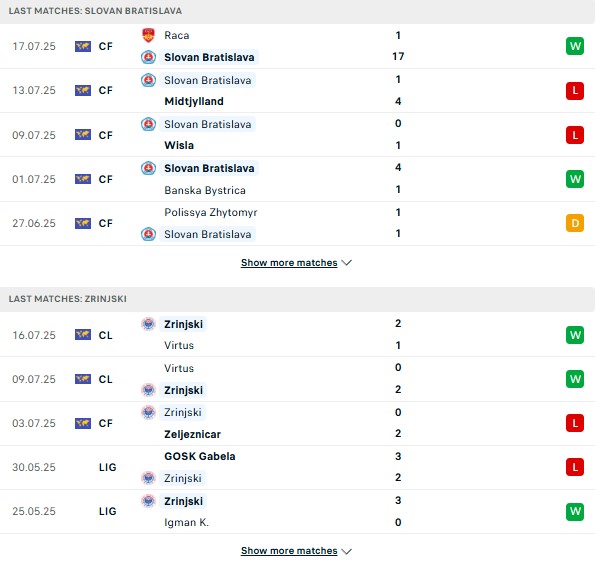Open the Midtjylland team link
The height and width of the screenshot is (571, 596).
click(194, 102)
